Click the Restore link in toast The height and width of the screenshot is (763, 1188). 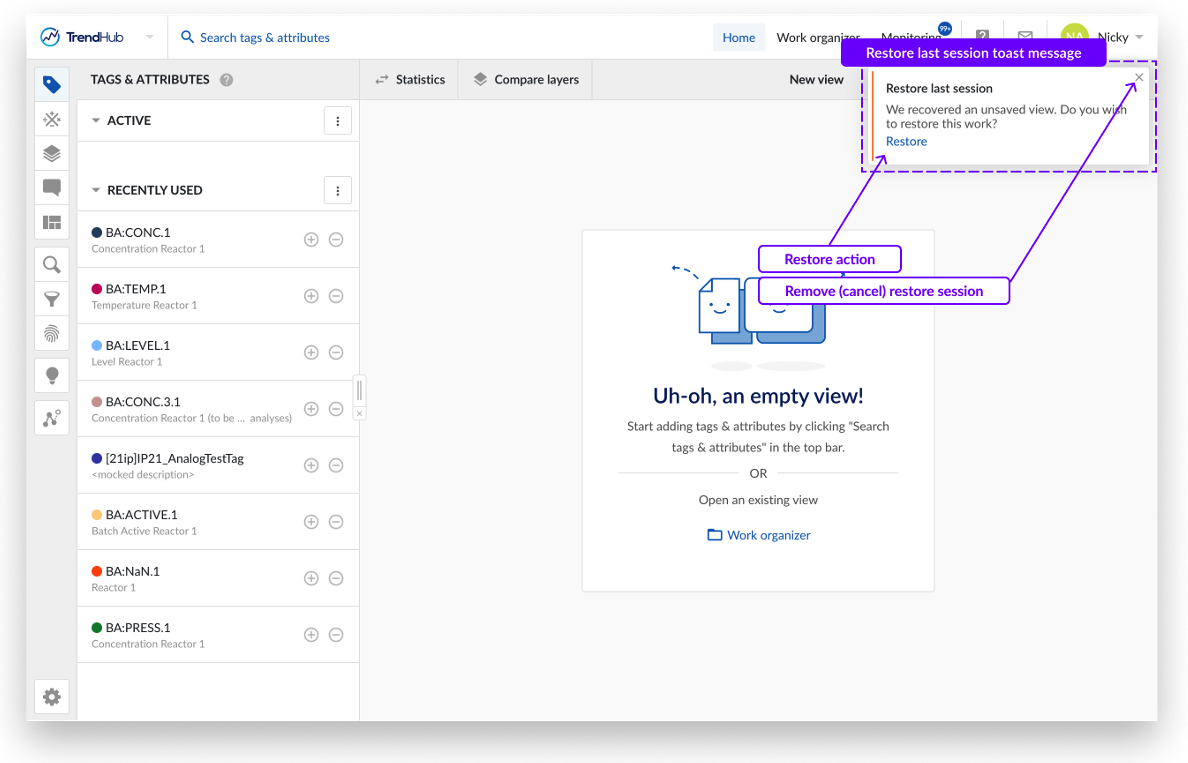pyautogui.click(x=906, y=142)
